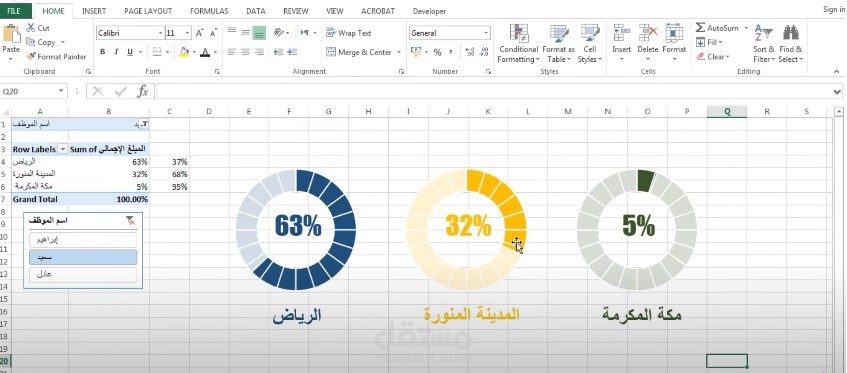The image size is (847, 373).
Task: Switch to the Developer tab
Action: 429,11
